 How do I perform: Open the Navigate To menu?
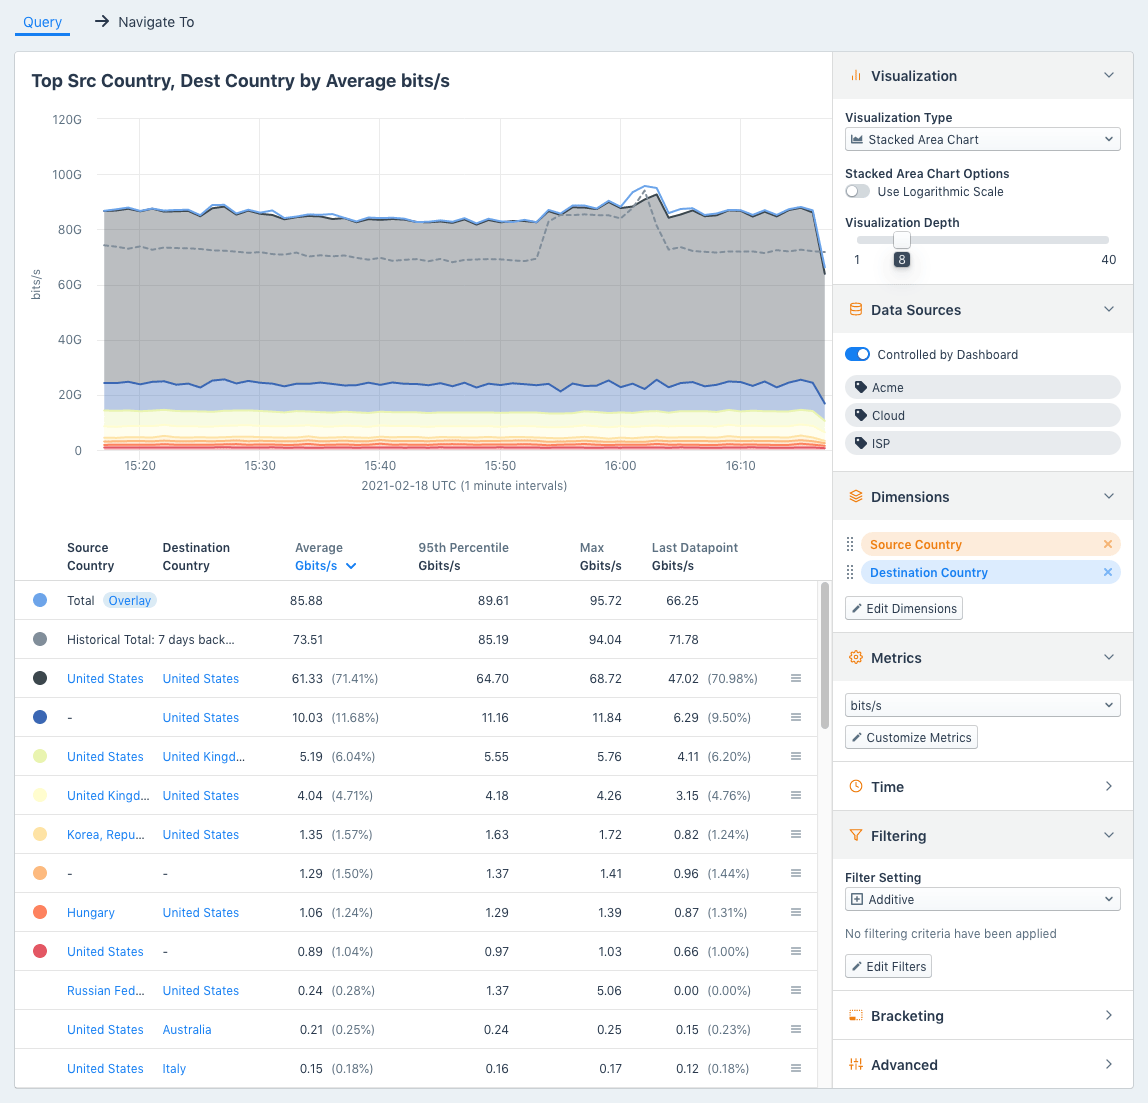tap(144, 21)
